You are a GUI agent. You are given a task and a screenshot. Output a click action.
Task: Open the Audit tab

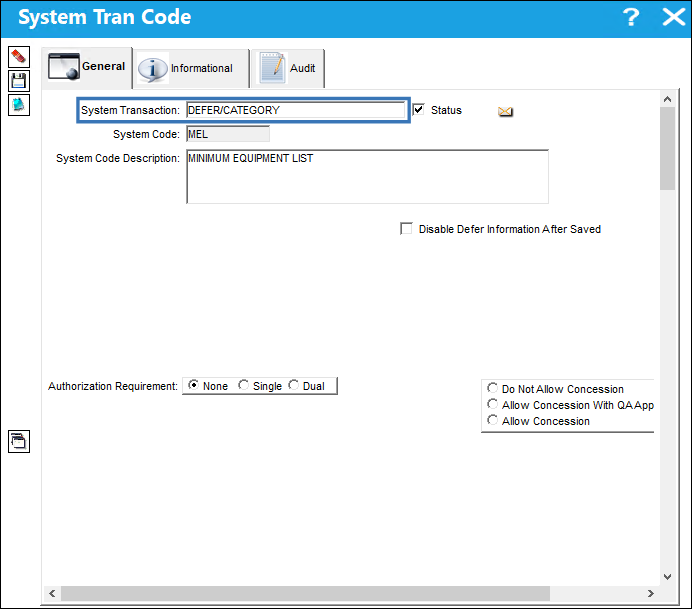point(288,68)
